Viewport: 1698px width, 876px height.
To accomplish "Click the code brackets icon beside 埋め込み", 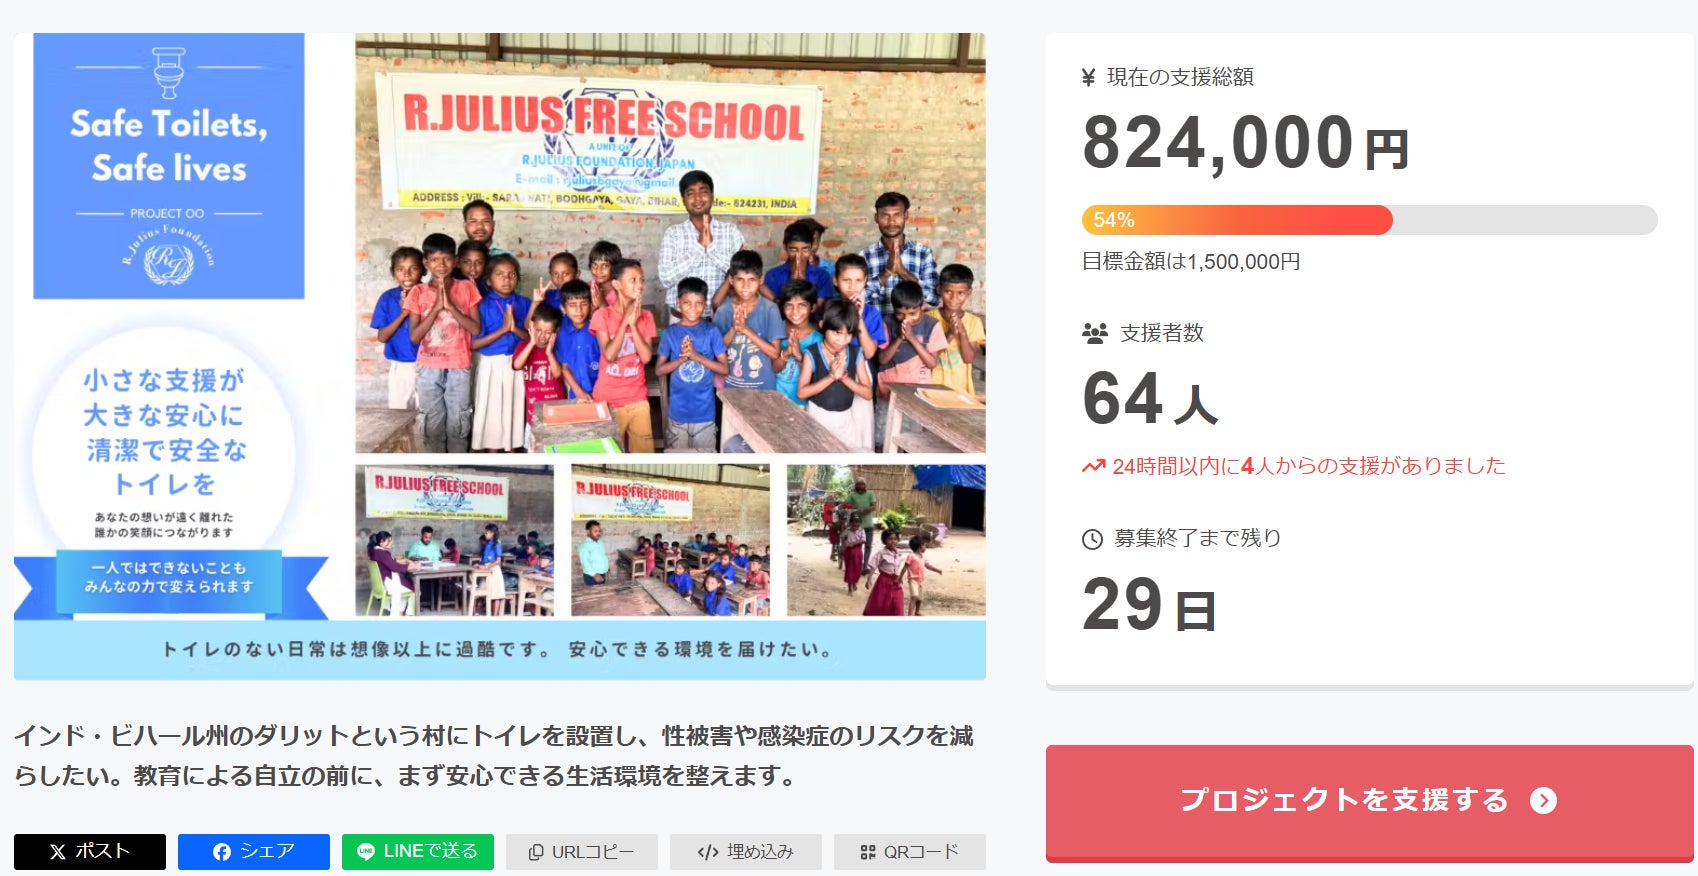I will pos(708,852).
